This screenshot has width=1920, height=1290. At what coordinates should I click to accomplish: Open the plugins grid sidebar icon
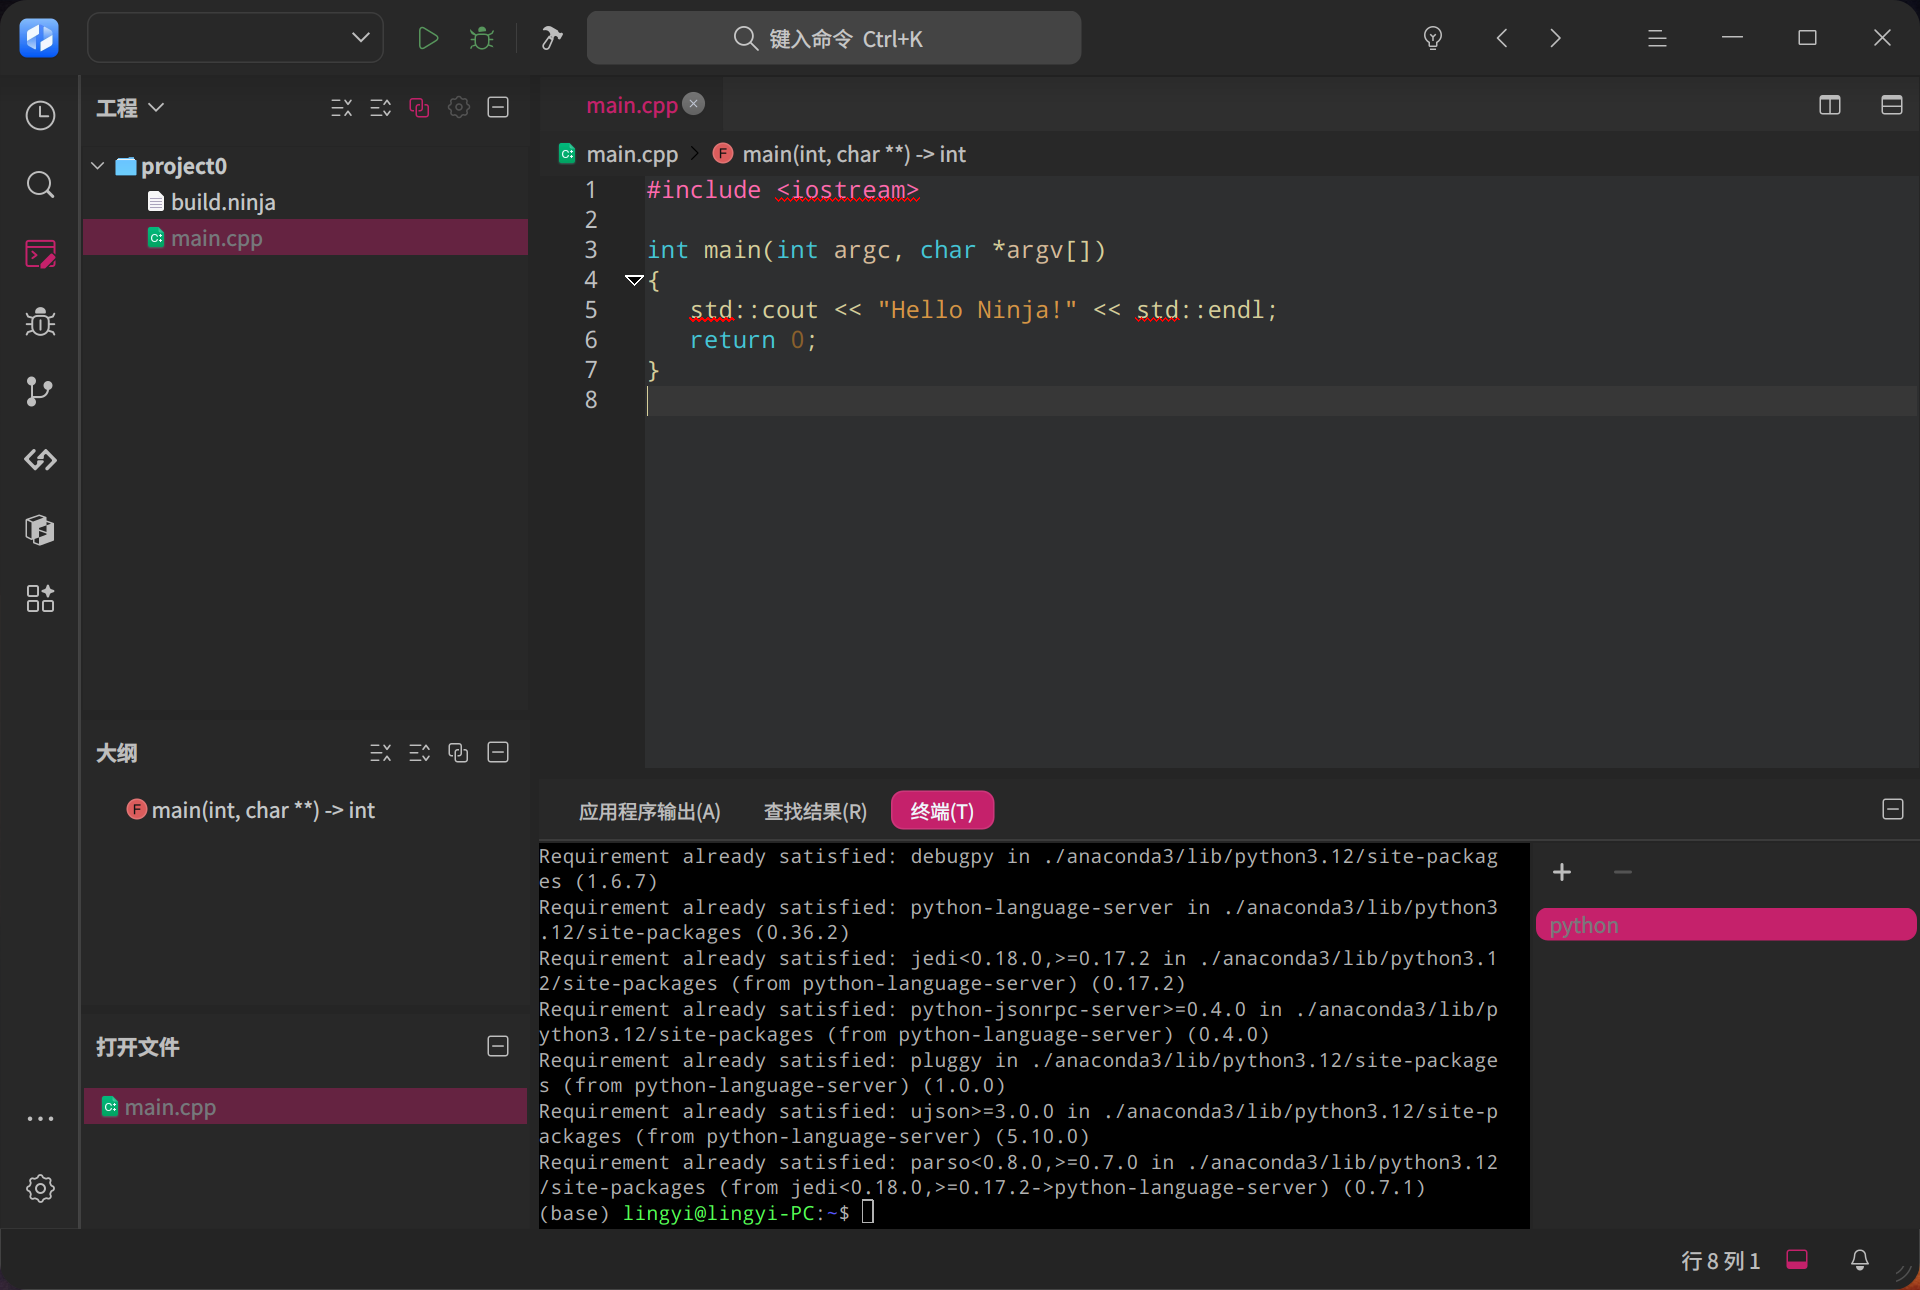tap(40, 598)
